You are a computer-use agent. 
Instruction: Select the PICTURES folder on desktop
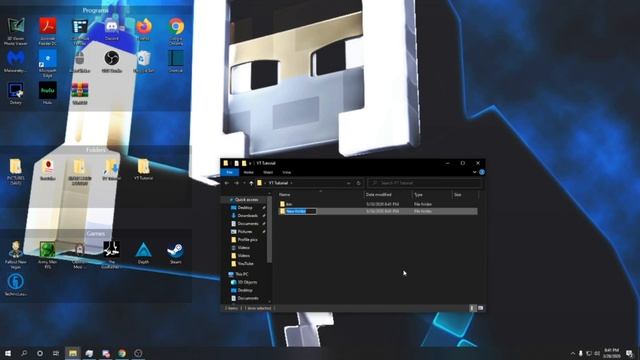(16, 171)
